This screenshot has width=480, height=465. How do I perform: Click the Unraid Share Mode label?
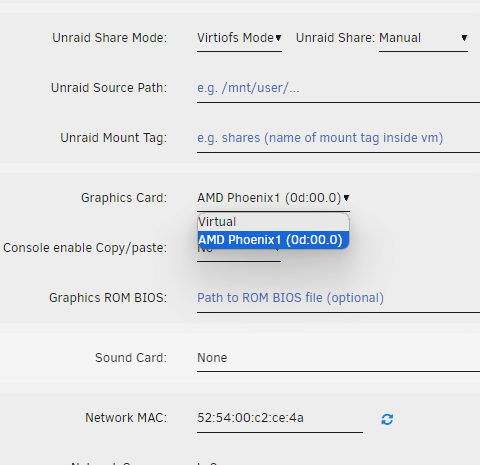pos(109,38)
